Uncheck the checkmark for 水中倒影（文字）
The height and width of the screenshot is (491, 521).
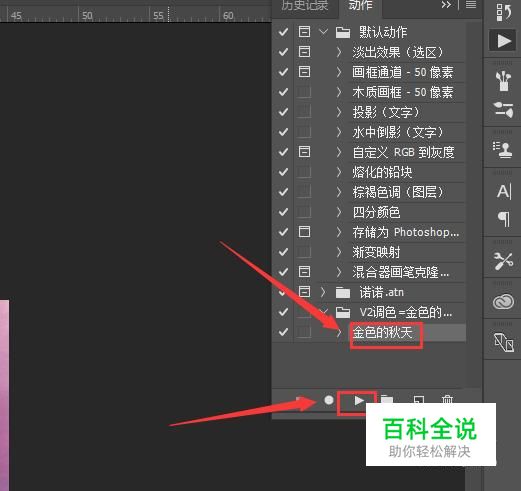pyautogui.click(x=283, y=132)
